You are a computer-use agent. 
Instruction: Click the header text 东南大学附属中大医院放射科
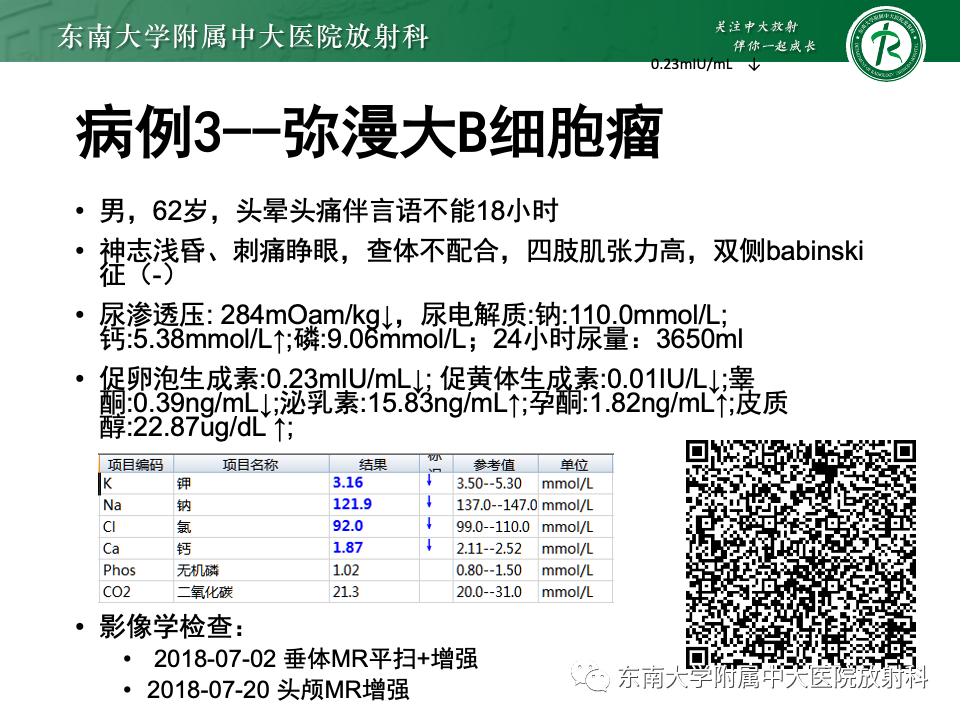coord(243,36)
